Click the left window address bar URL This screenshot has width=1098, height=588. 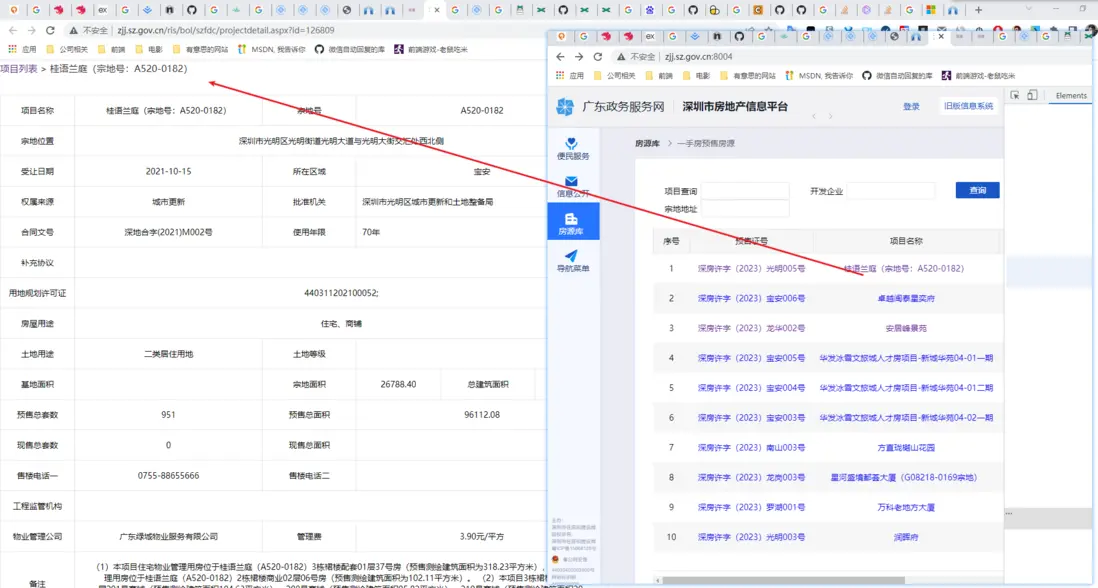226,31
